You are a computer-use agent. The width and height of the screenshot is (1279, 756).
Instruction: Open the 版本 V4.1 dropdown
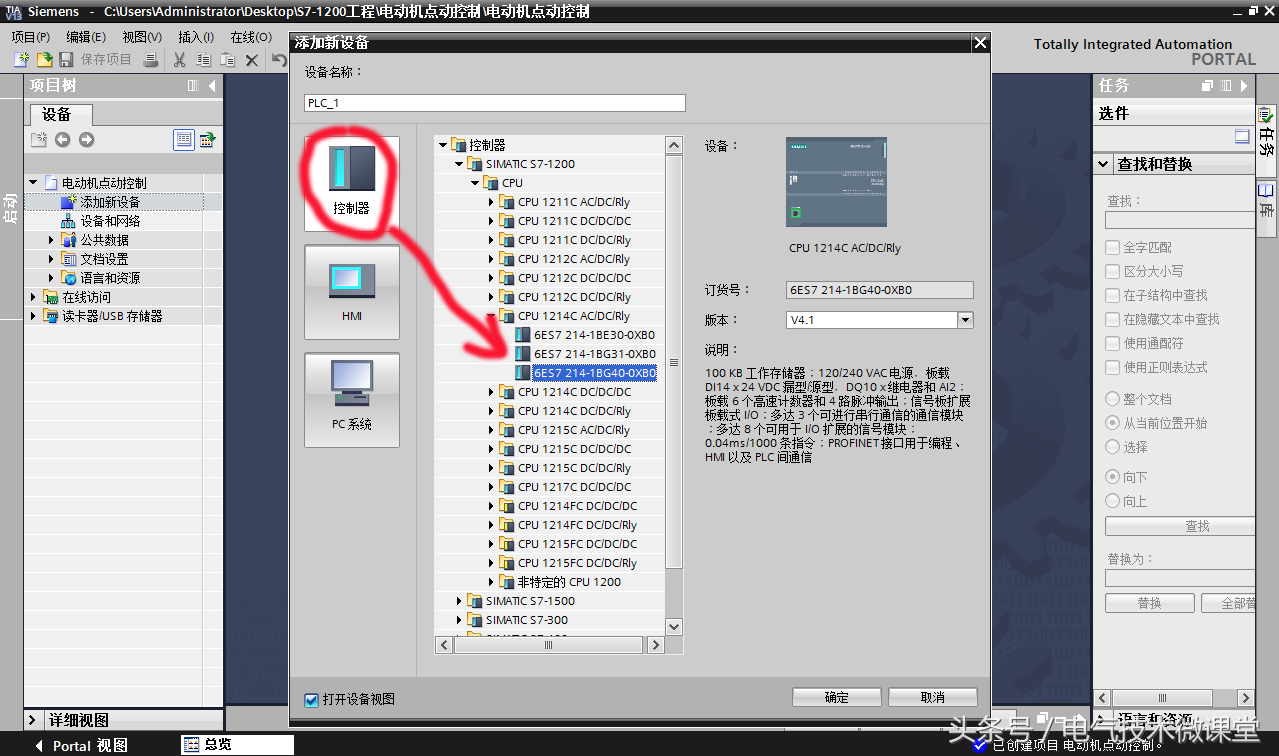click(x=965, y=320)
